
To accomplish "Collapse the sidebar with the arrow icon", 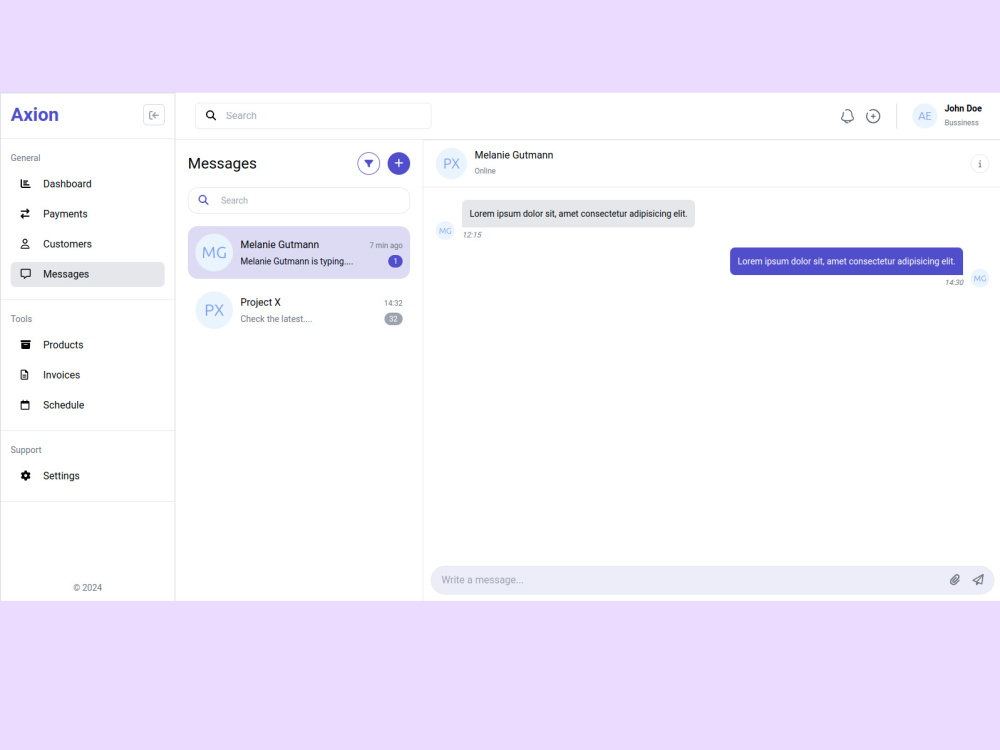I will [x=154, y=115].
